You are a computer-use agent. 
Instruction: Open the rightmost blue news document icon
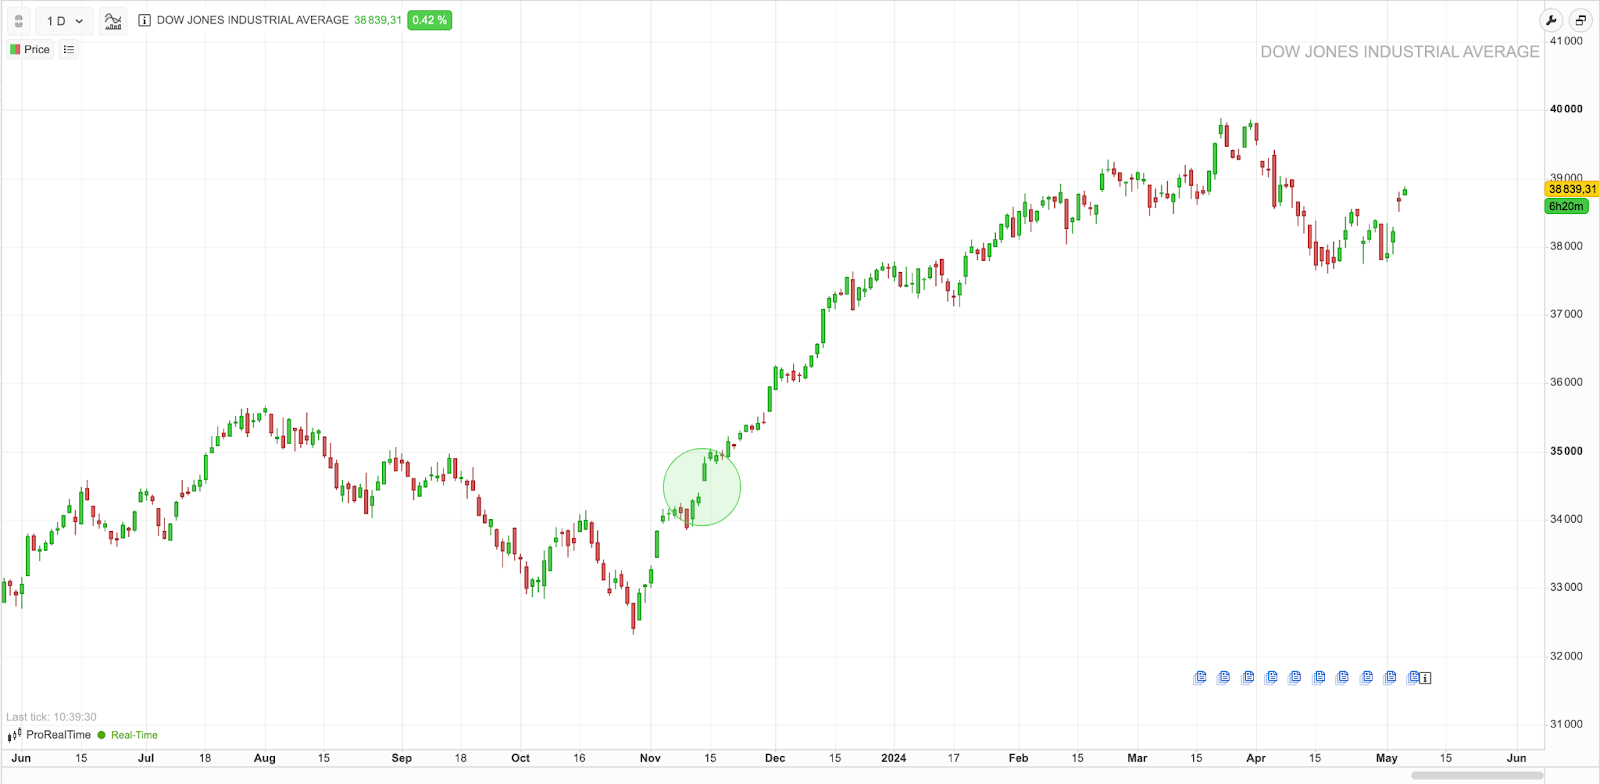1413,677
